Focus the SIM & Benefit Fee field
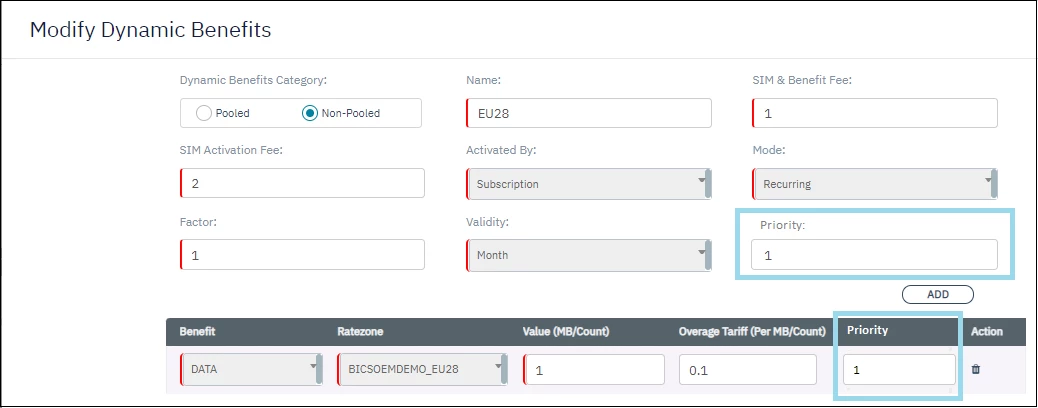 [x=875, y=113]
